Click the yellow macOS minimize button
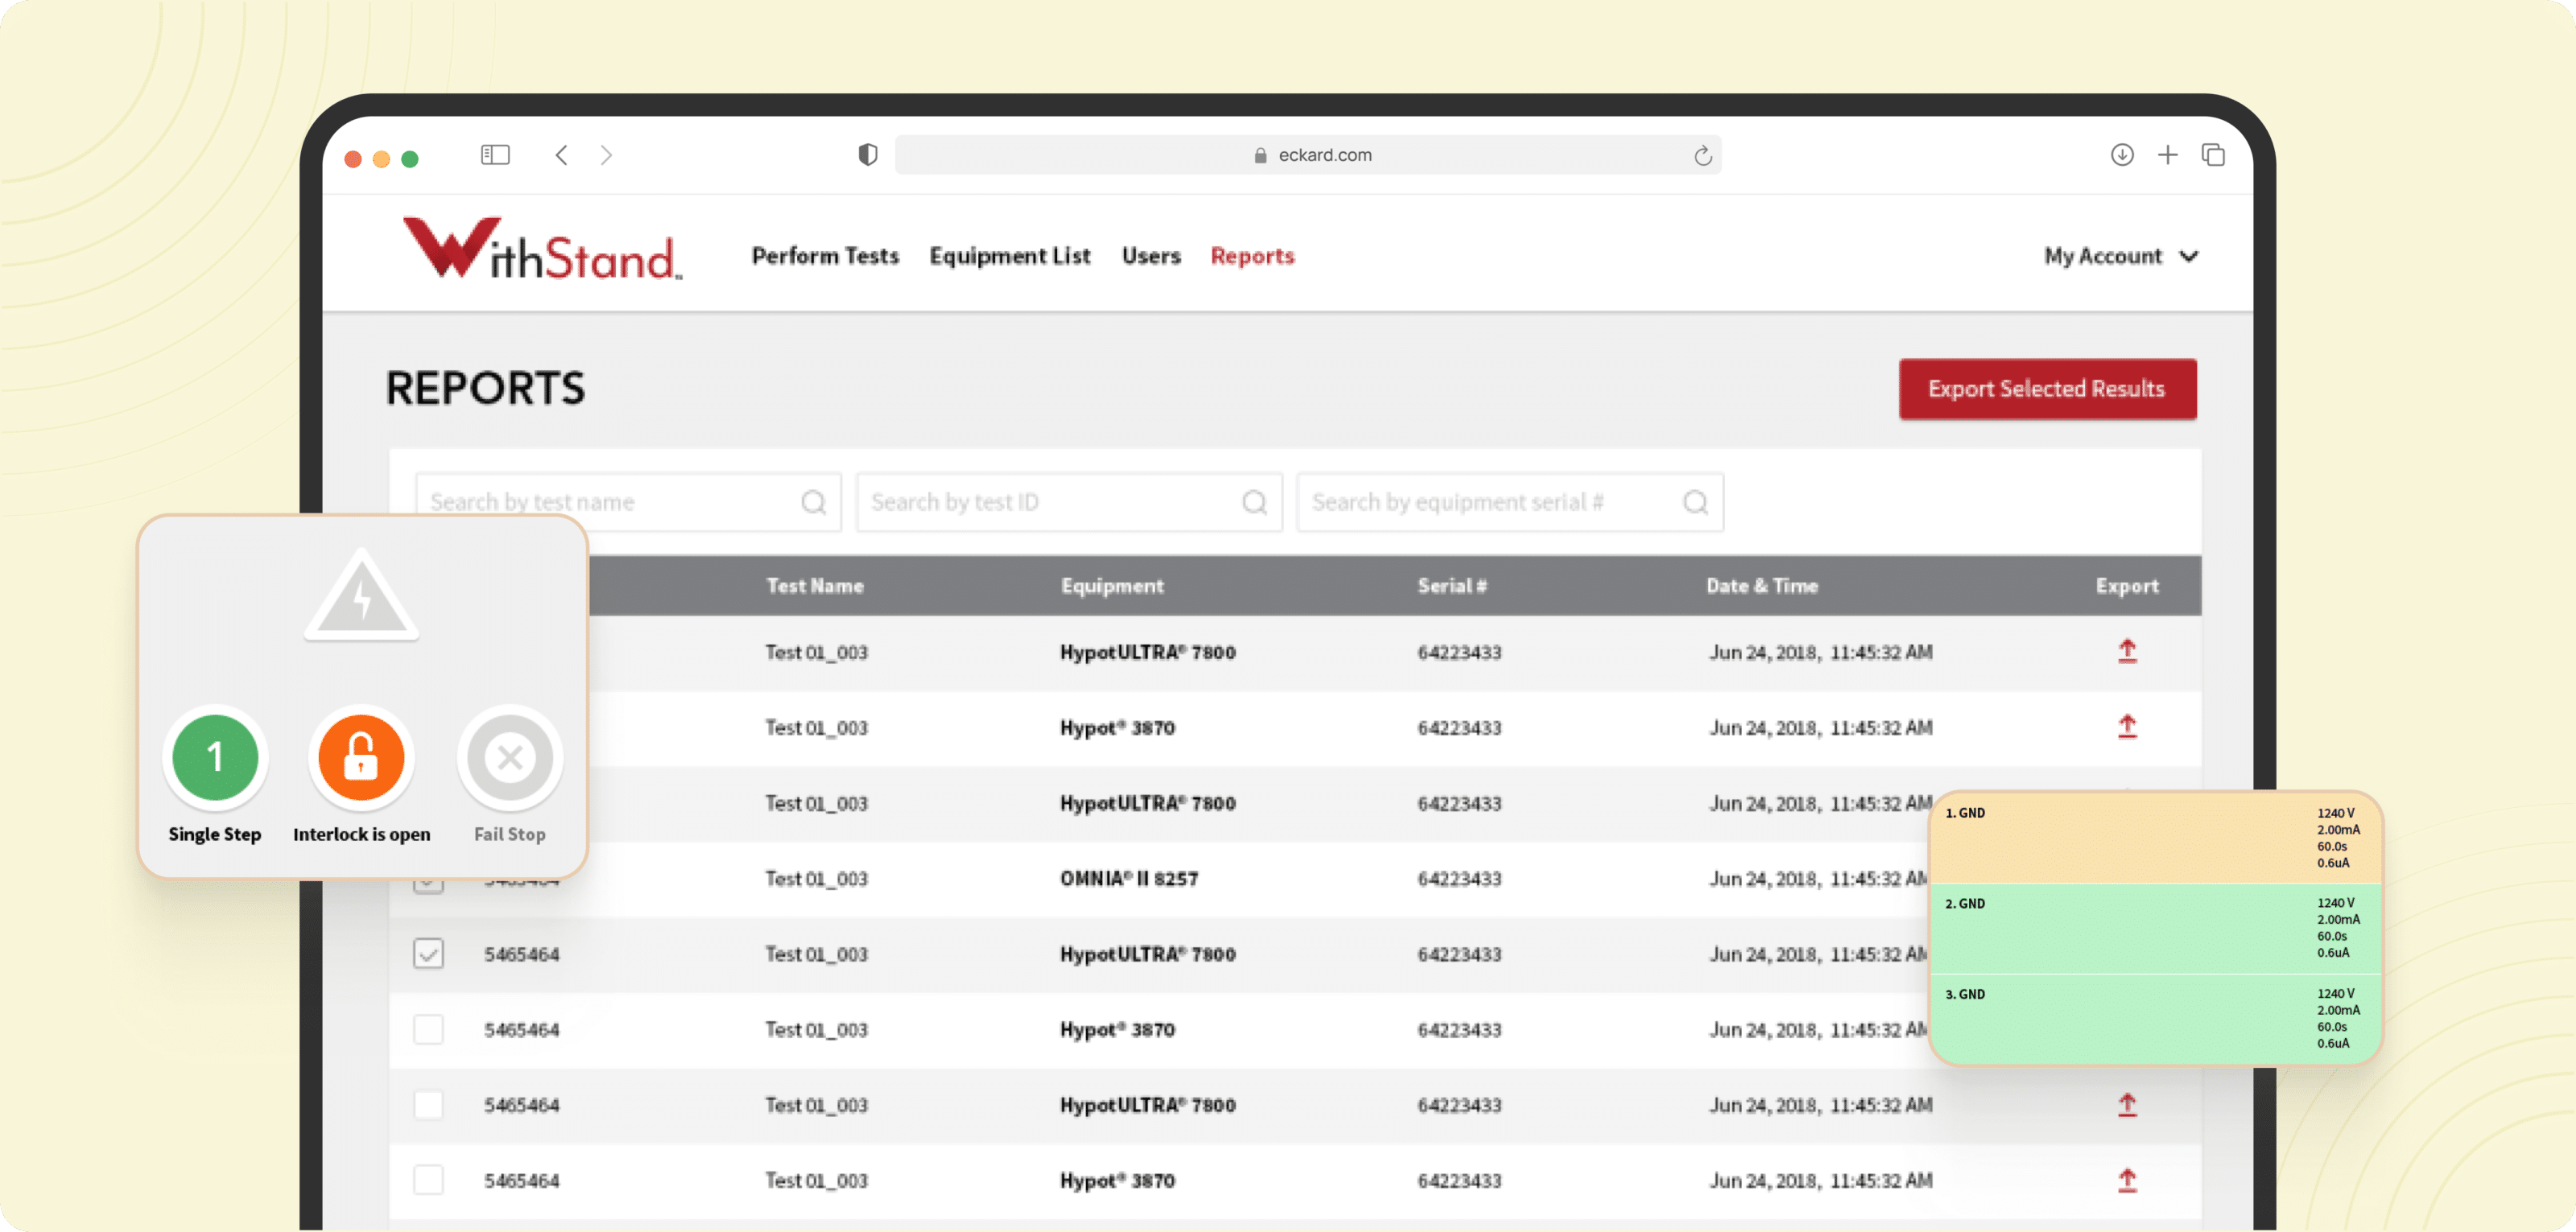 pos(381,159)
